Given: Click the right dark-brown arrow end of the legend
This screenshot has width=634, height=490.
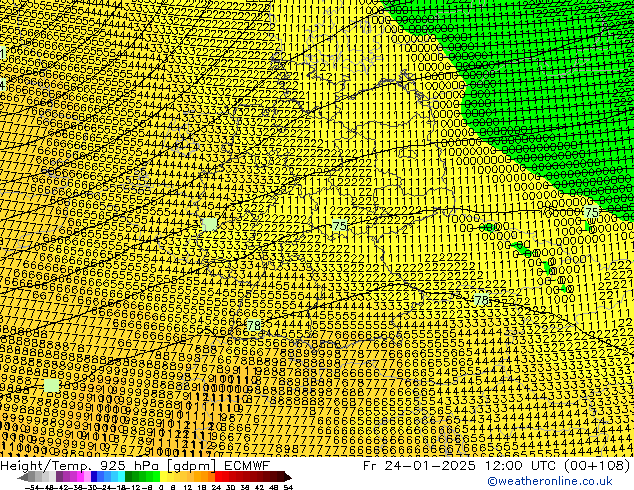Looking at the screenshot, I should pos(288,477).
